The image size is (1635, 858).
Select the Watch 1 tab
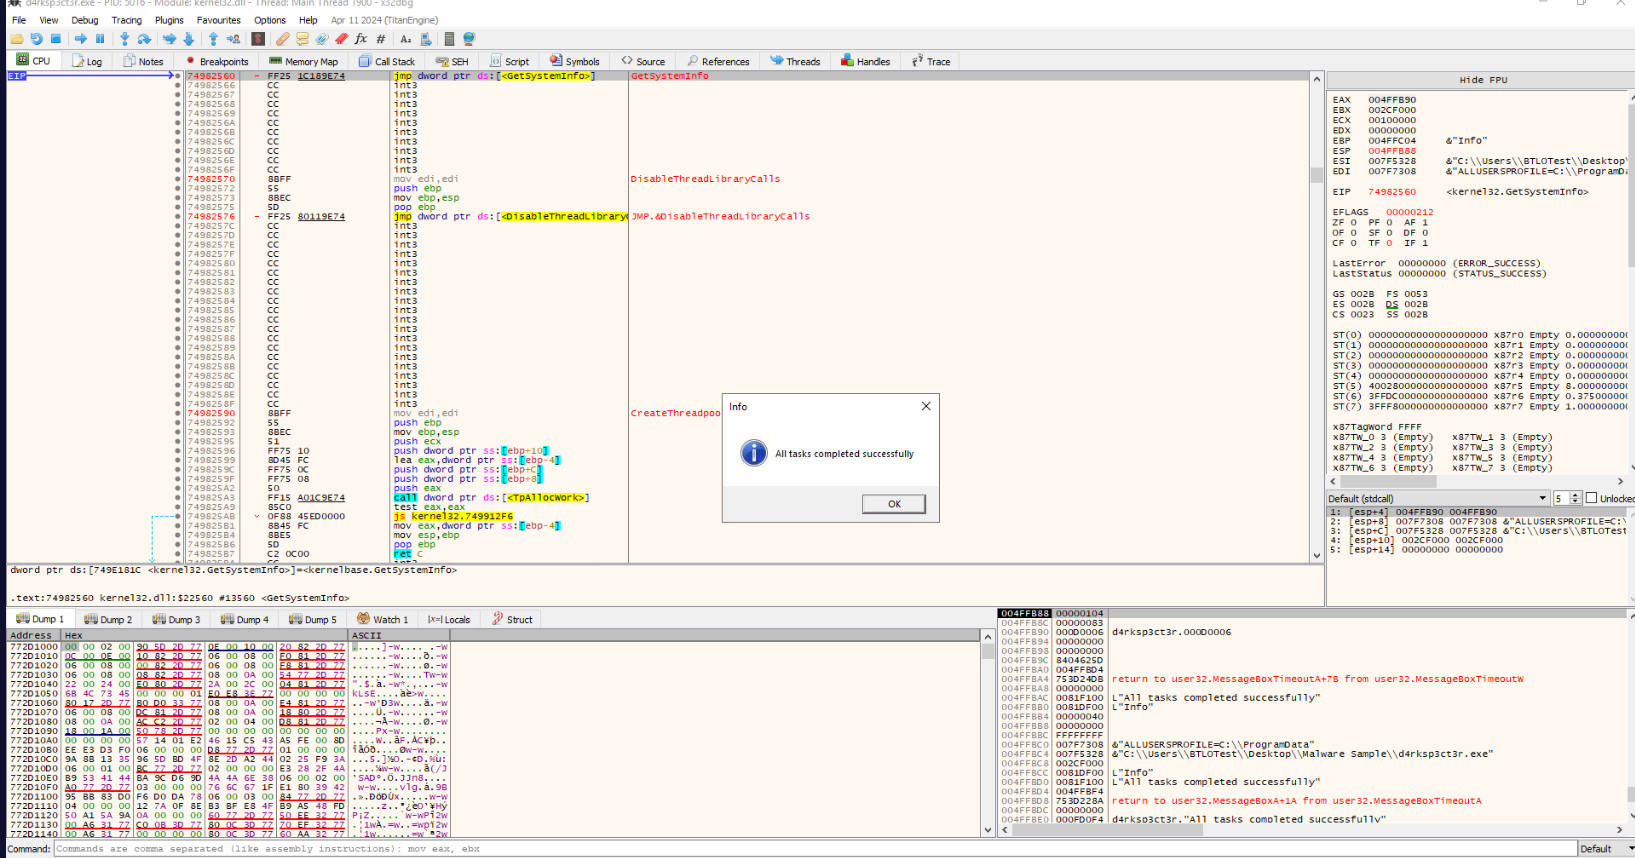coord(383,619)
